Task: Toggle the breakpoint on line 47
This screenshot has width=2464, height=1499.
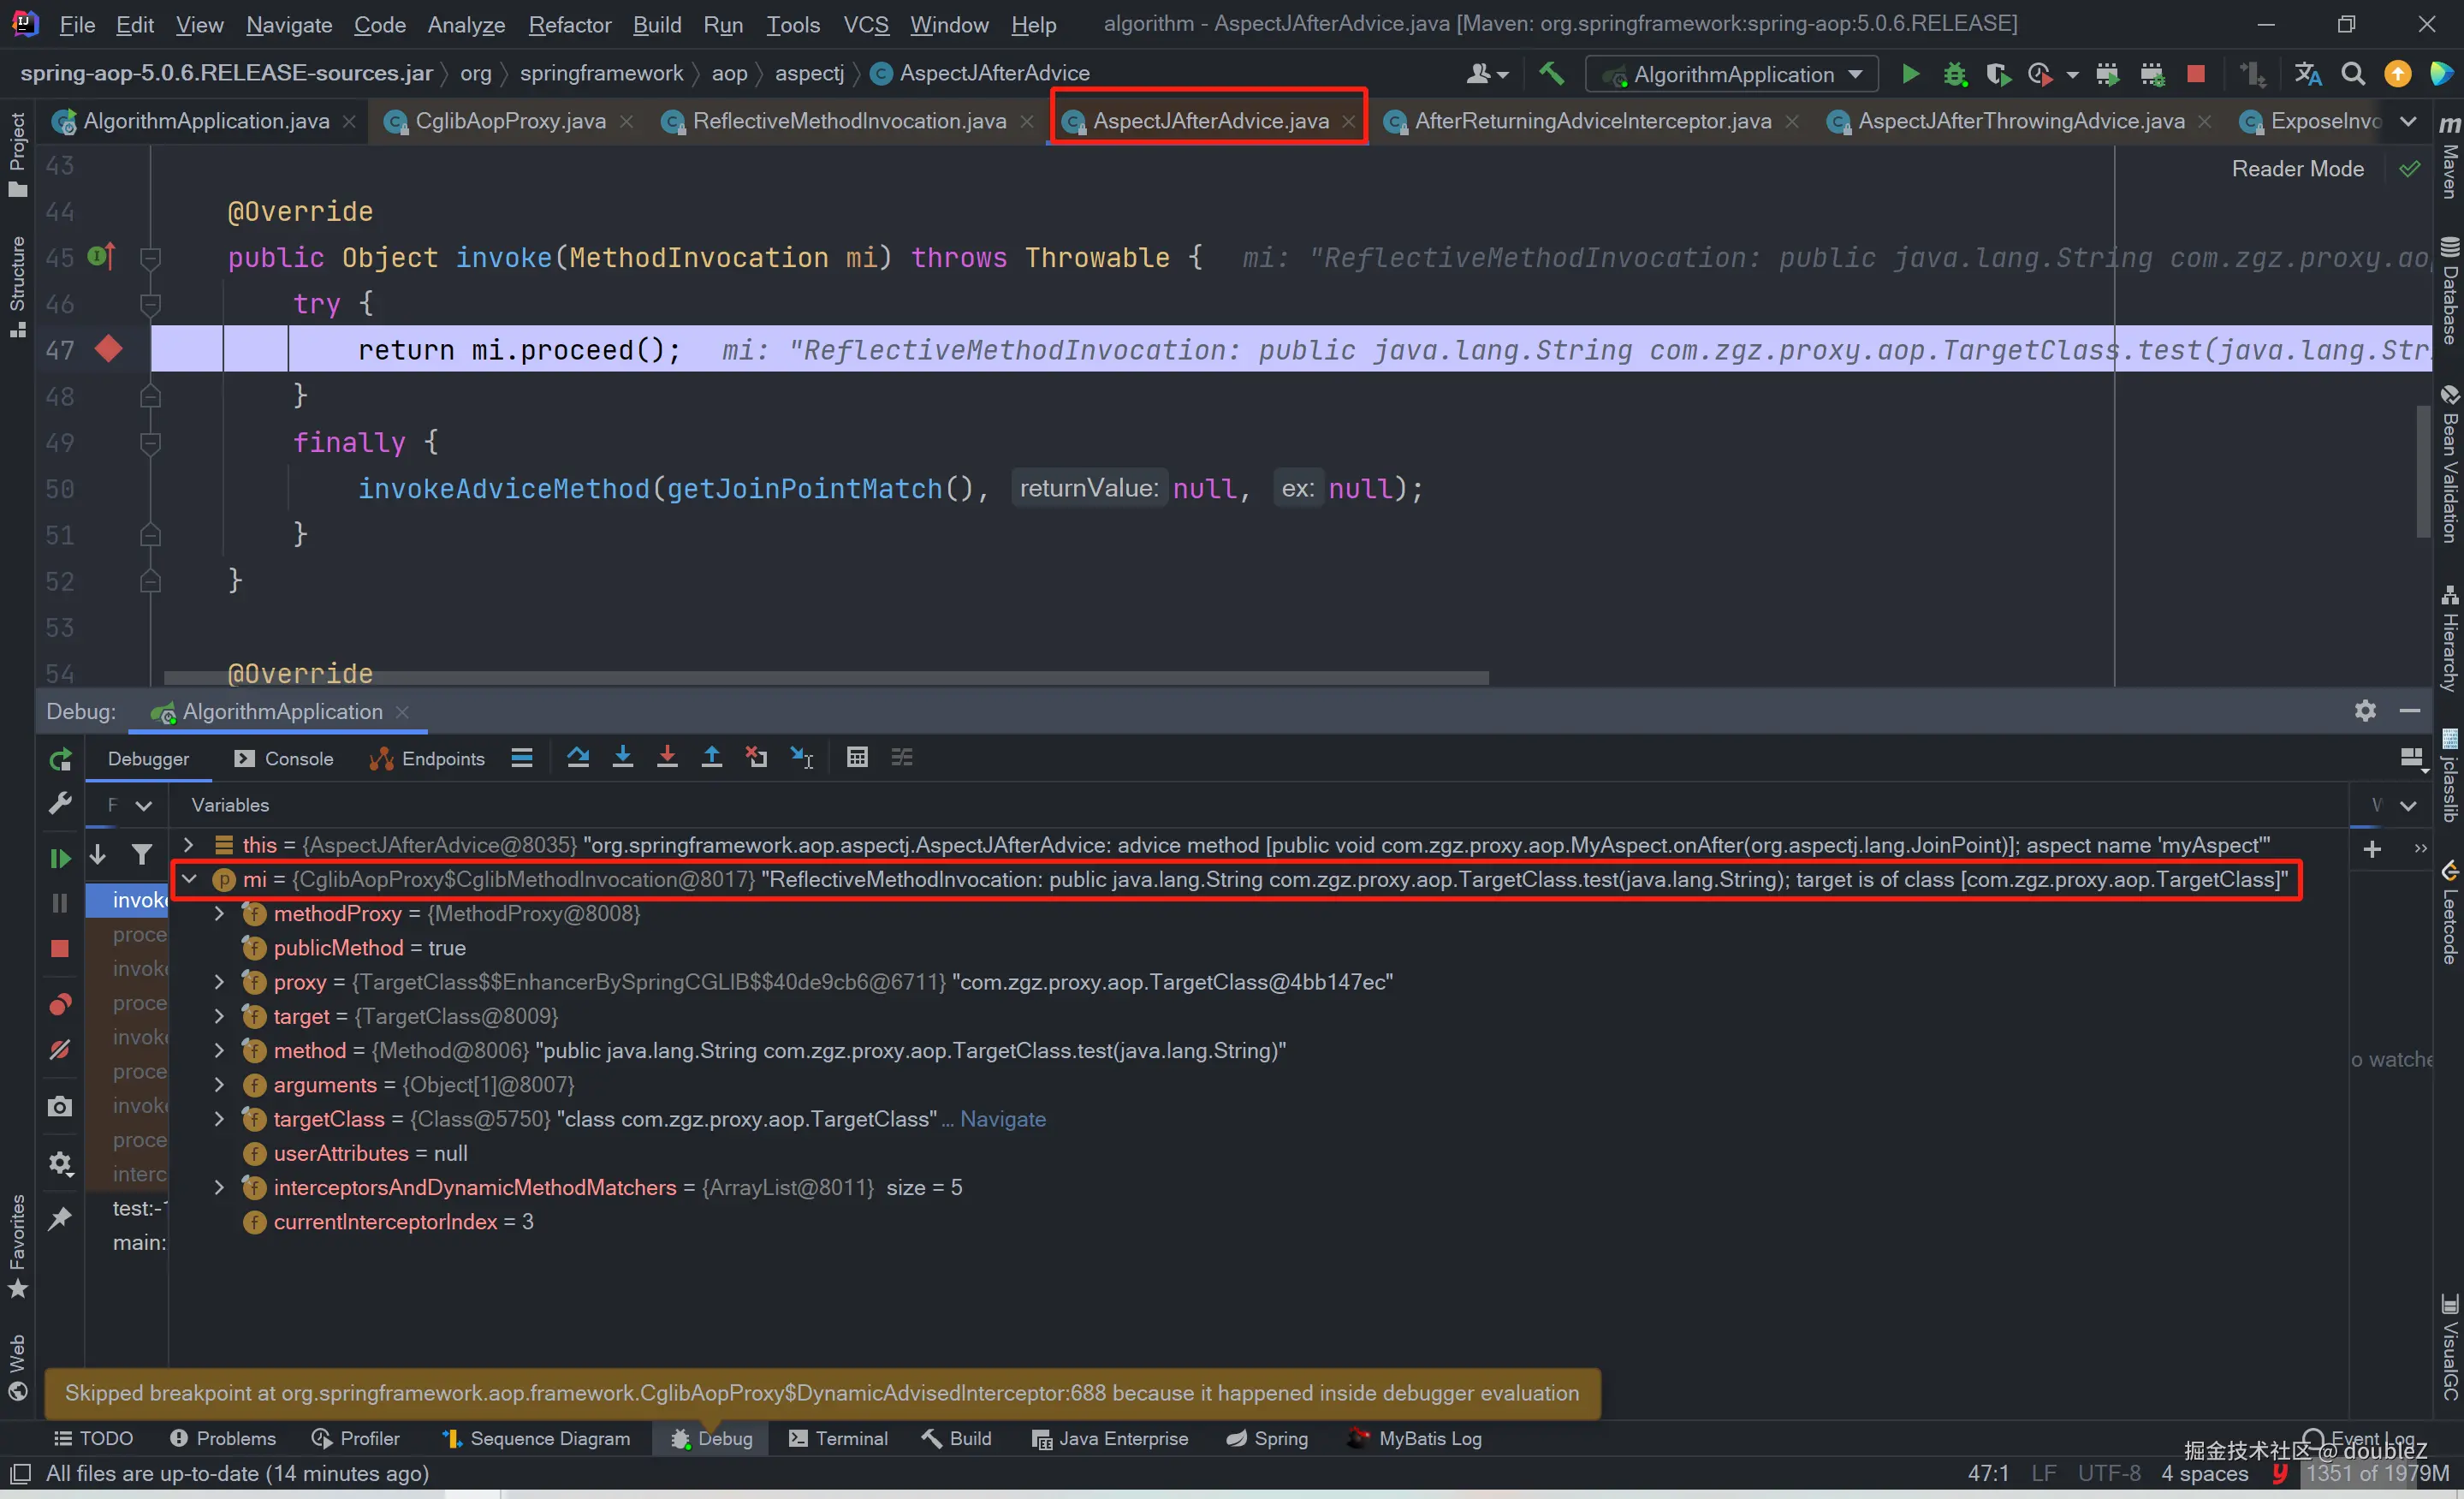Action: (109, 349)
